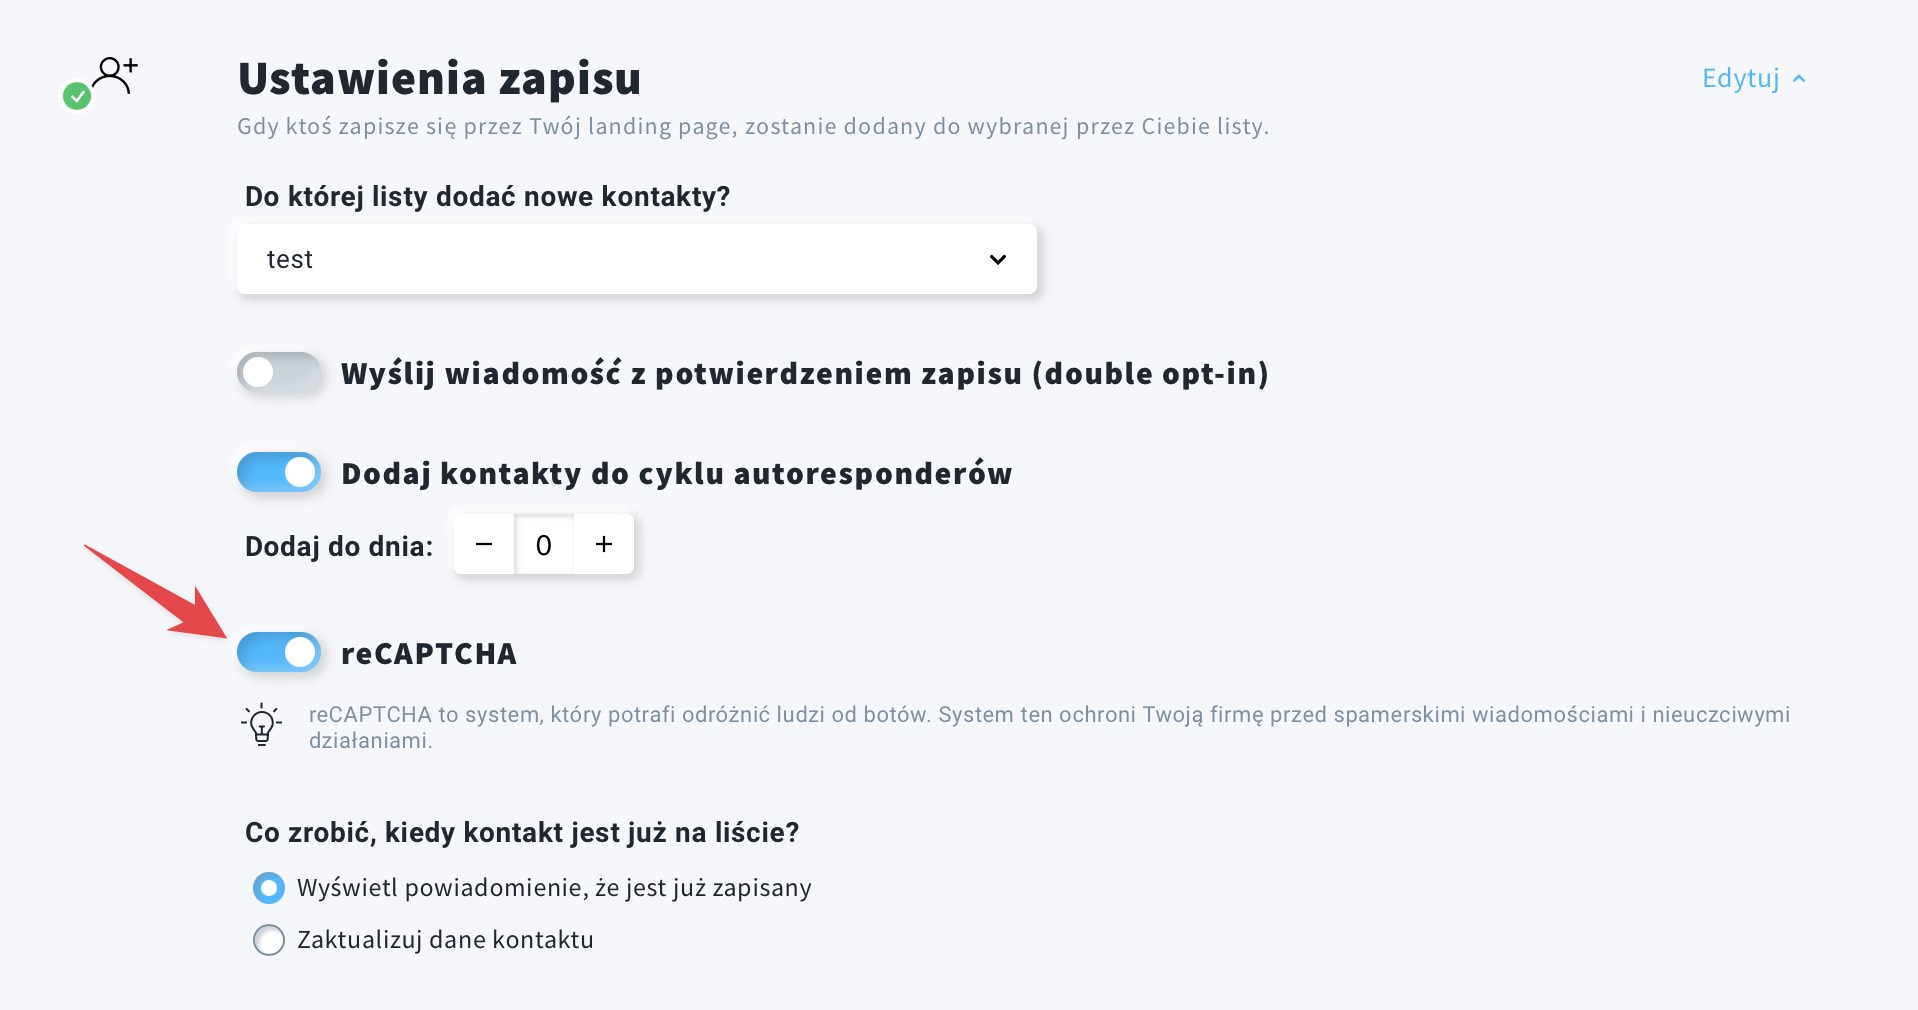Click the minus button in day stepper
The image size is (1918, 1010).
coord(484,544)
